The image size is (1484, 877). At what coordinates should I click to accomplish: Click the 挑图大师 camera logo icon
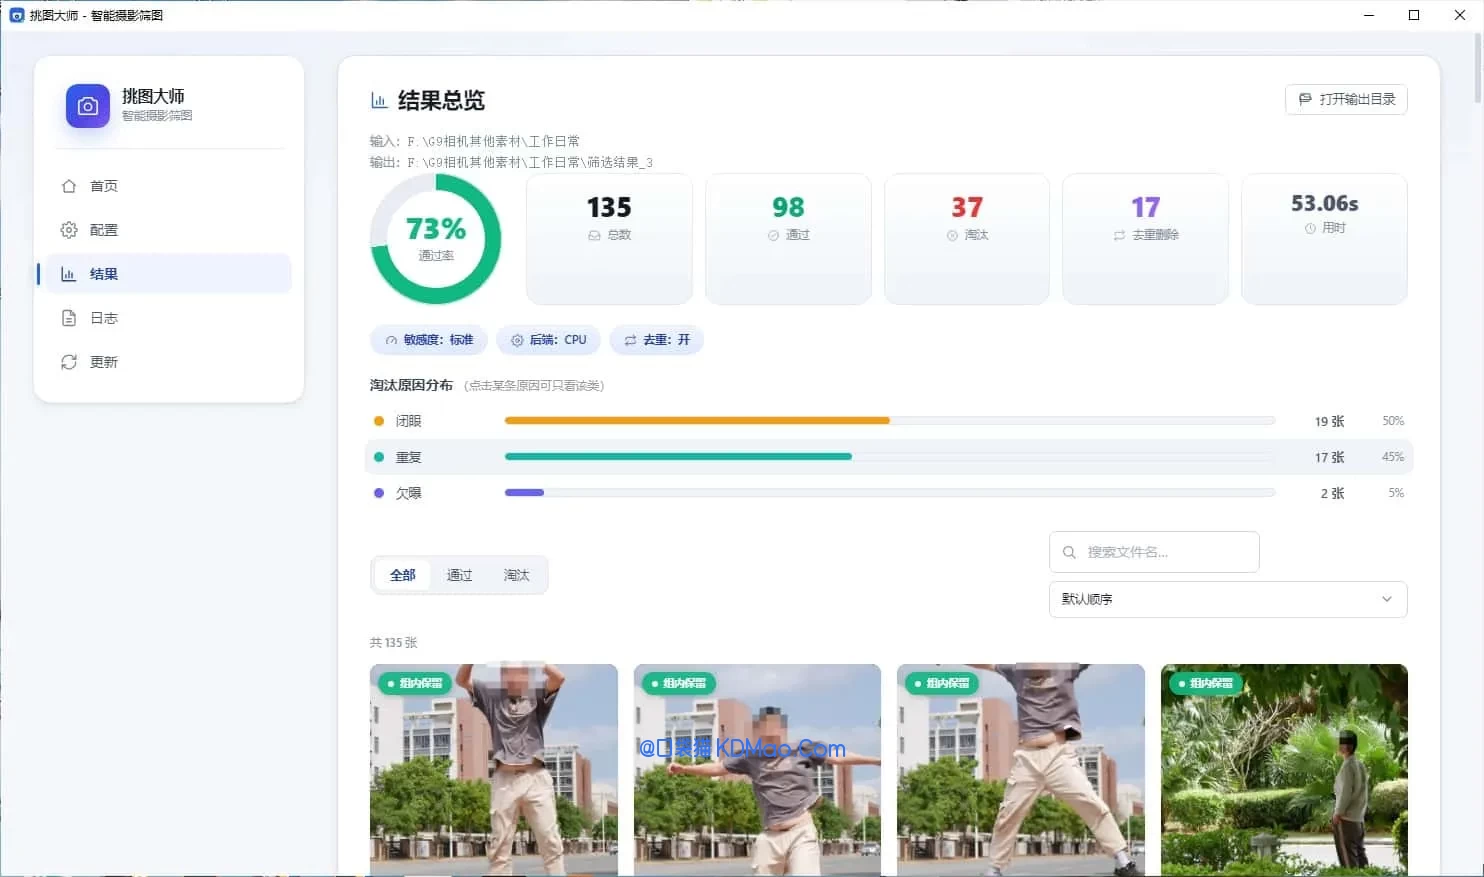(x=88, y=106)
